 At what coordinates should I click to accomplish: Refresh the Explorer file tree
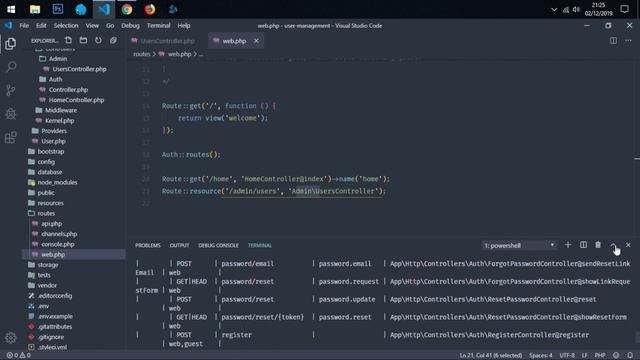[98, 40]
